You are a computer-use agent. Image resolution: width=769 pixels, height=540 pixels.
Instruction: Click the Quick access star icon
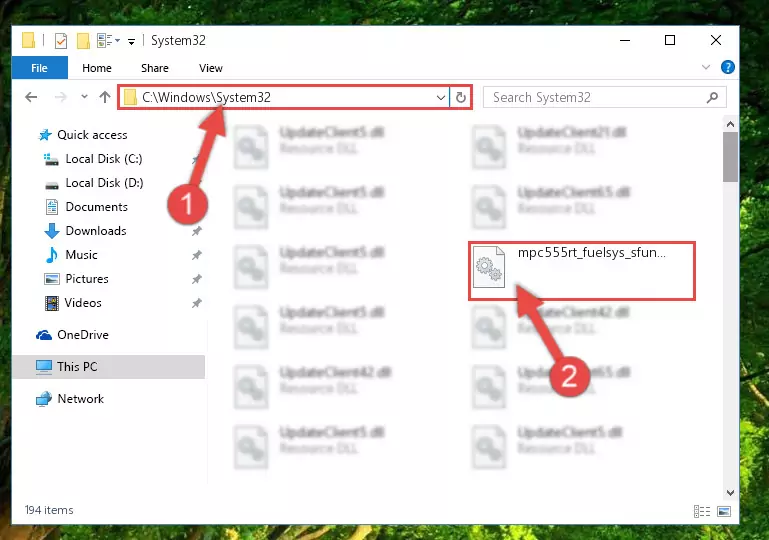(45, 135)
